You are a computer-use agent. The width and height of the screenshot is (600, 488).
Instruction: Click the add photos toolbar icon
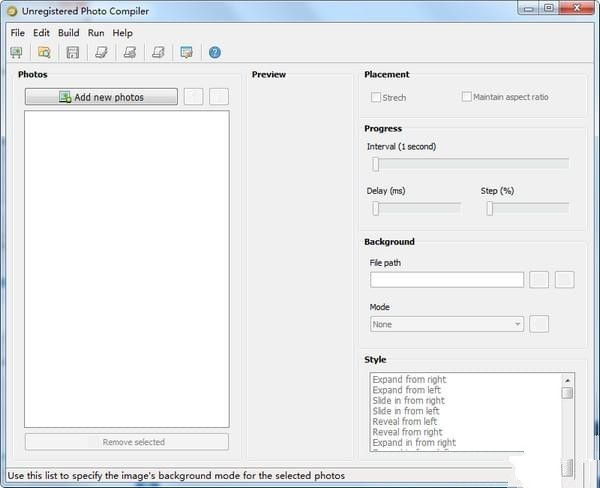tap(16, 53)
